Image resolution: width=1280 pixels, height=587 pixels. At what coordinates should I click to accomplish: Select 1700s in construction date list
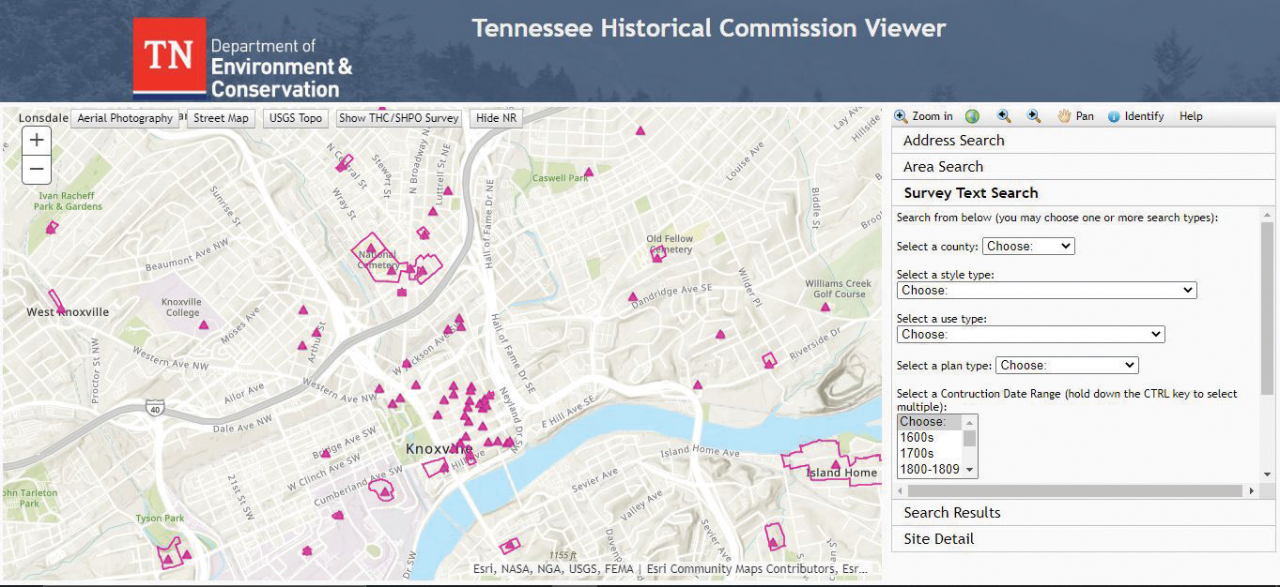(930, 454)
